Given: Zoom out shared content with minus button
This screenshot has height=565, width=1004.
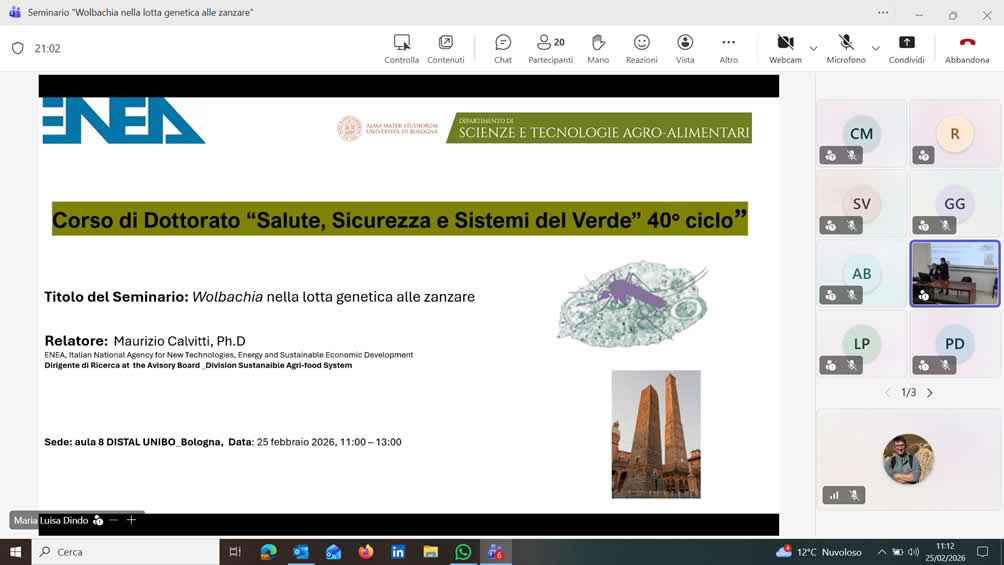Looking at the screenshot, I should tap(113, 520).
